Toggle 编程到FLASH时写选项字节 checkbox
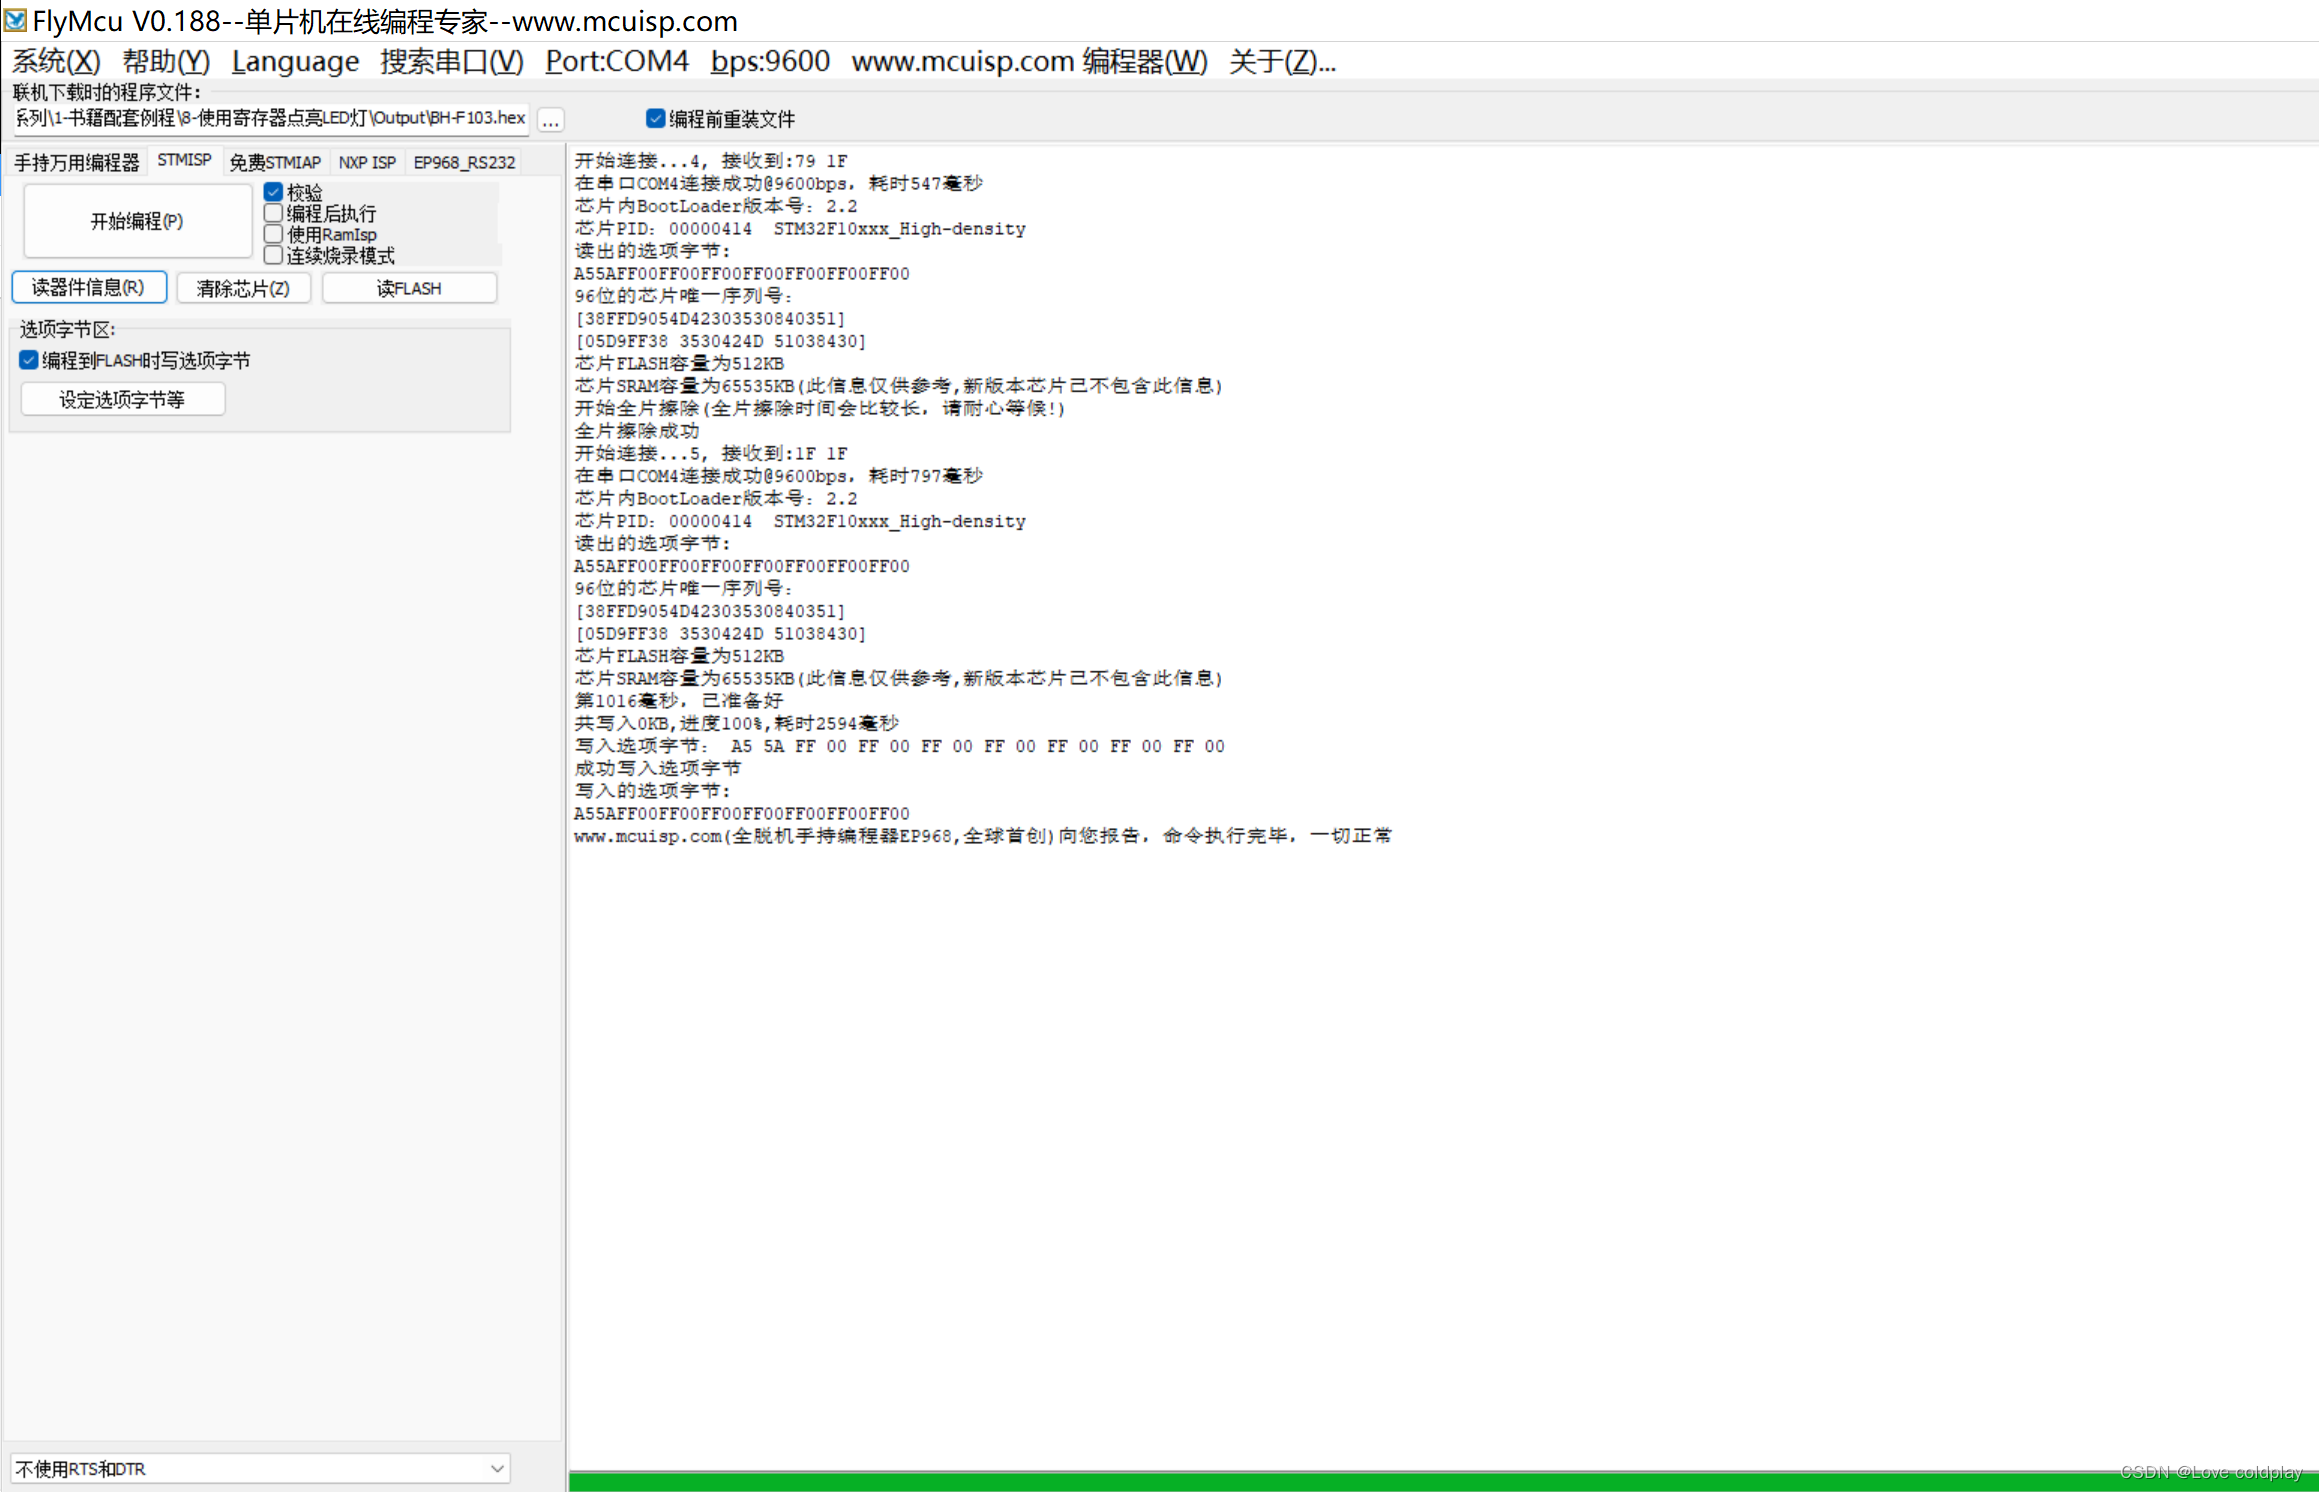Screen dimensions: 2319x1492 (135, 361)
